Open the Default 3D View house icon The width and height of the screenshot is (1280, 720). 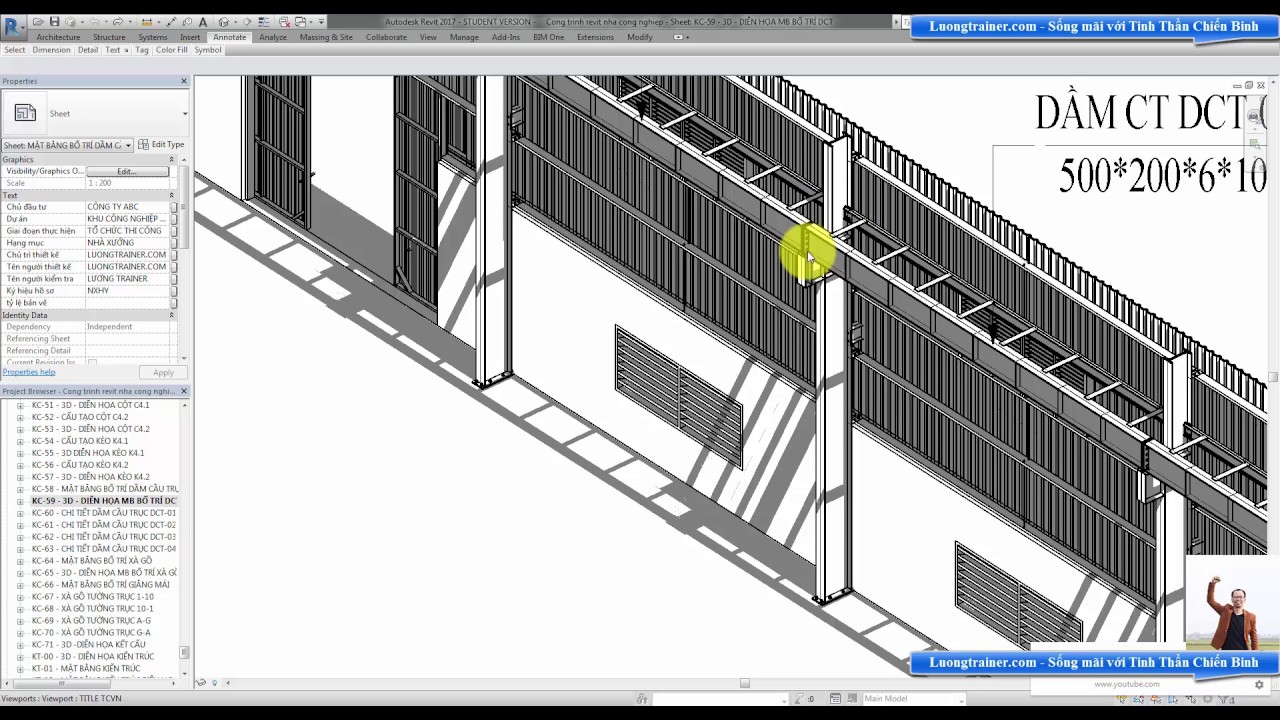click(x=224, y=22)
